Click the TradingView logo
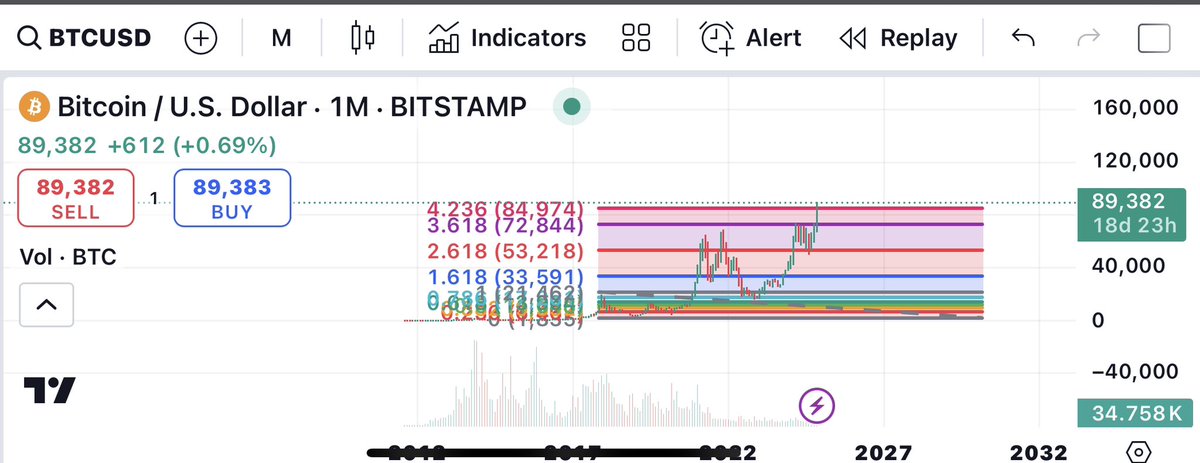The height and width of the screenshot is (463, 1200). pyautogui.click(x=49, y=391)
